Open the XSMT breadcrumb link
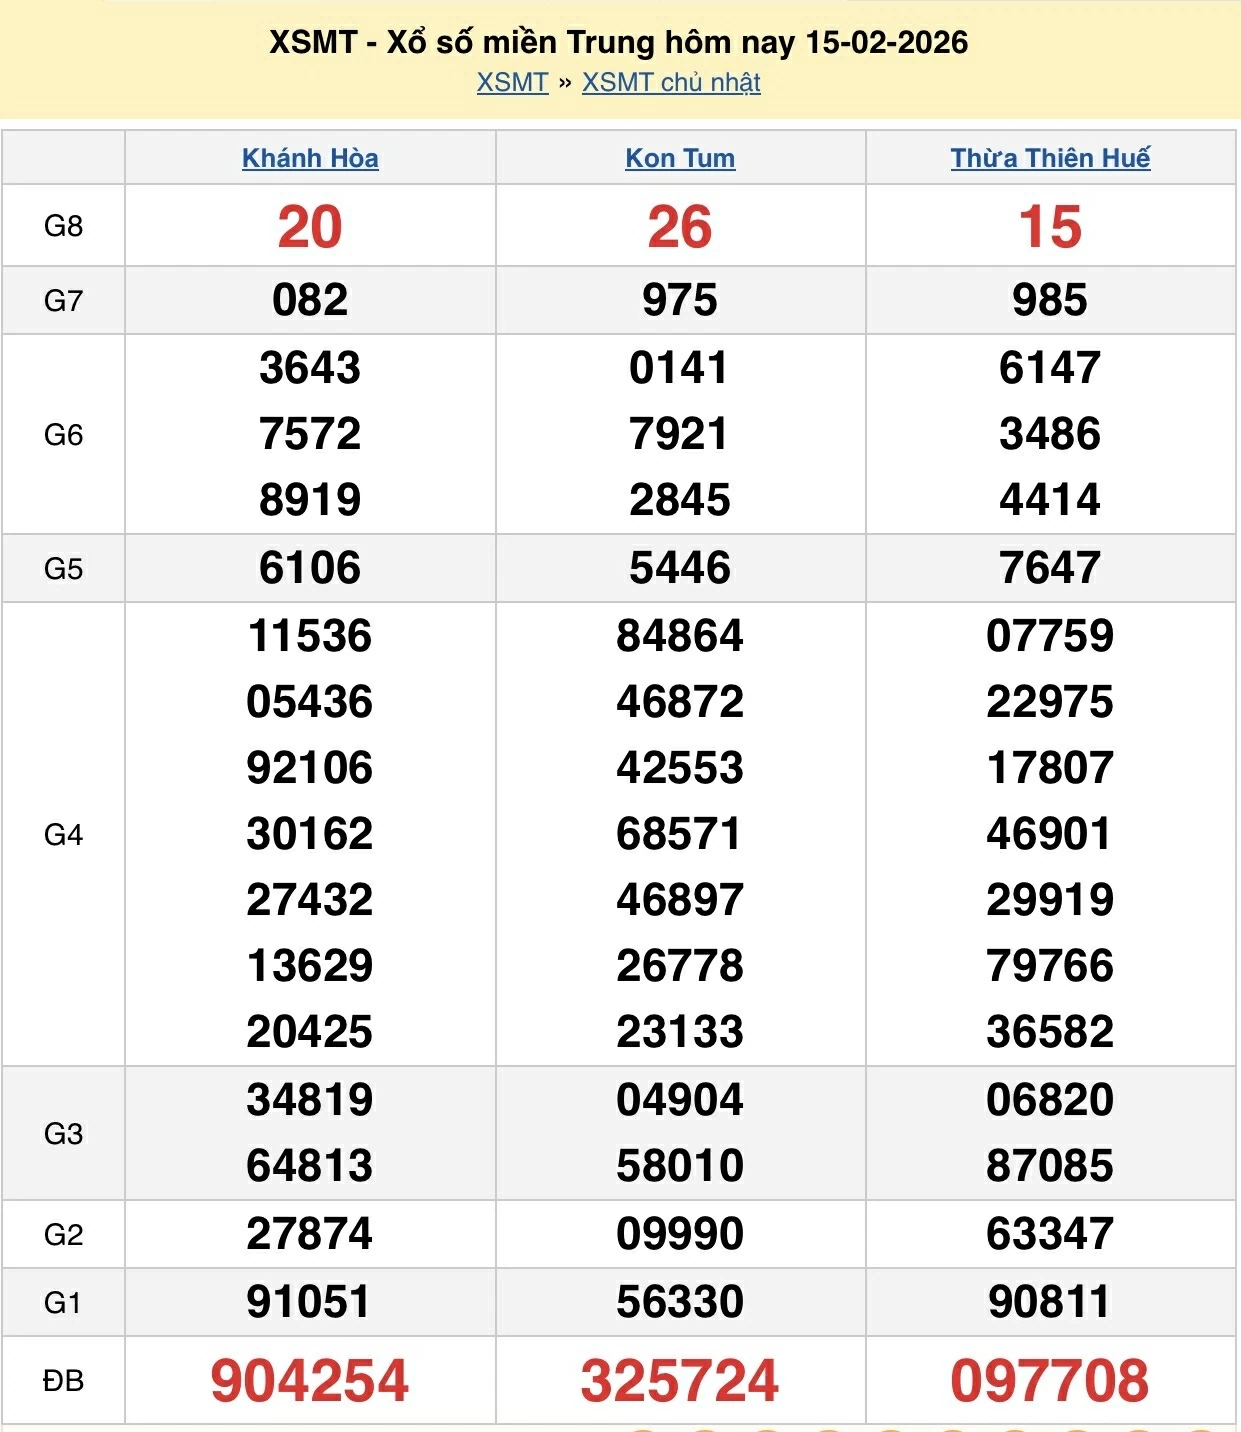Image resolution: width=1241 pixels, height=1432 pixels. tap(512, 82)
